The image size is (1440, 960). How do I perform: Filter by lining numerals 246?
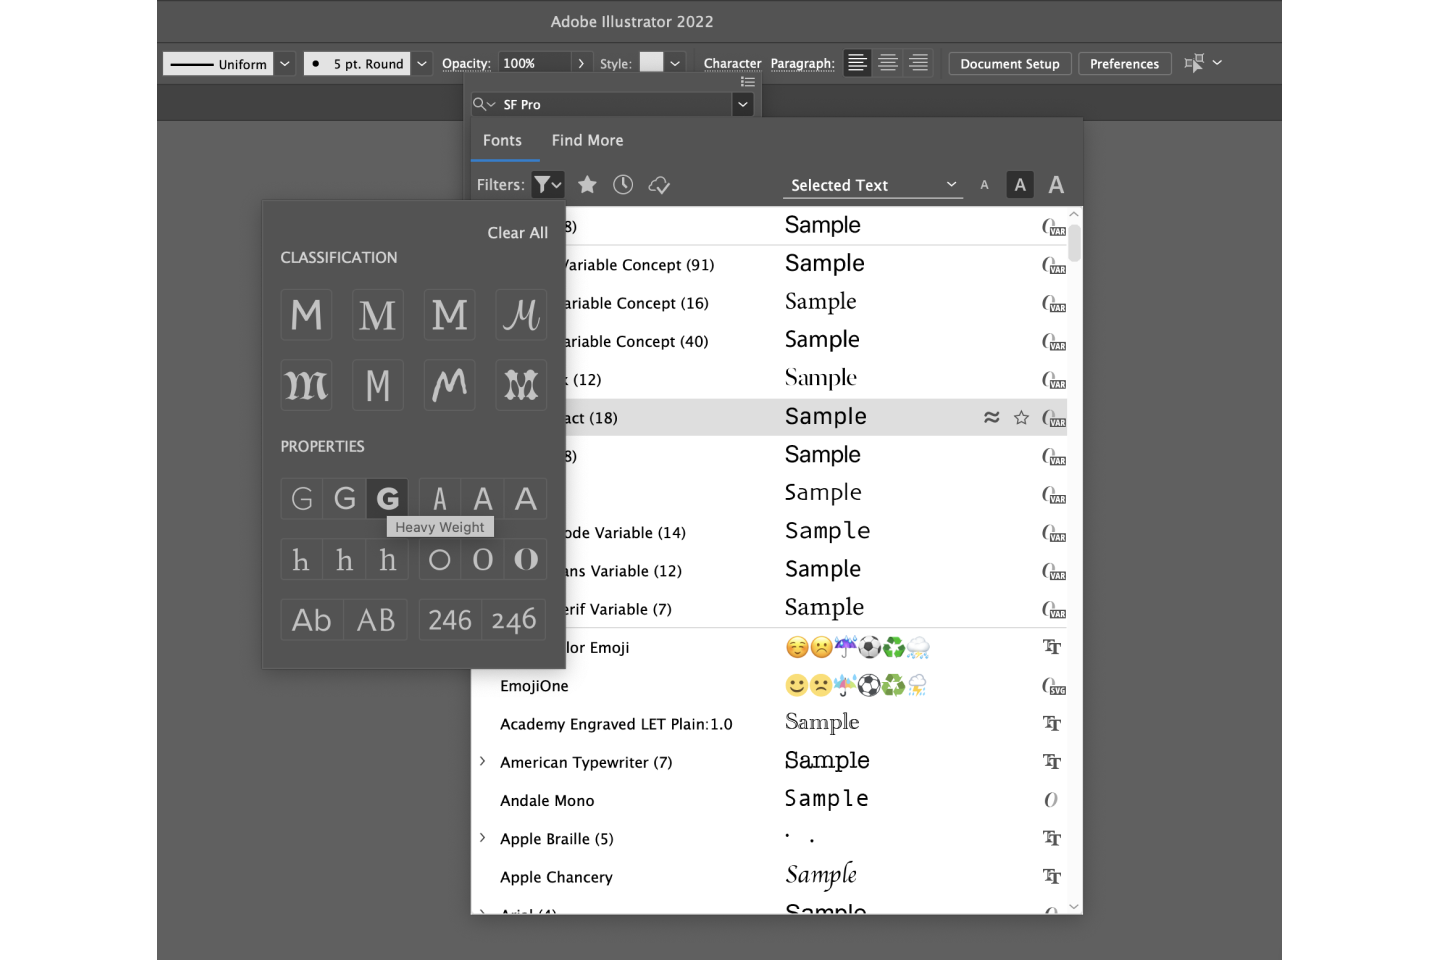[450, 620]
